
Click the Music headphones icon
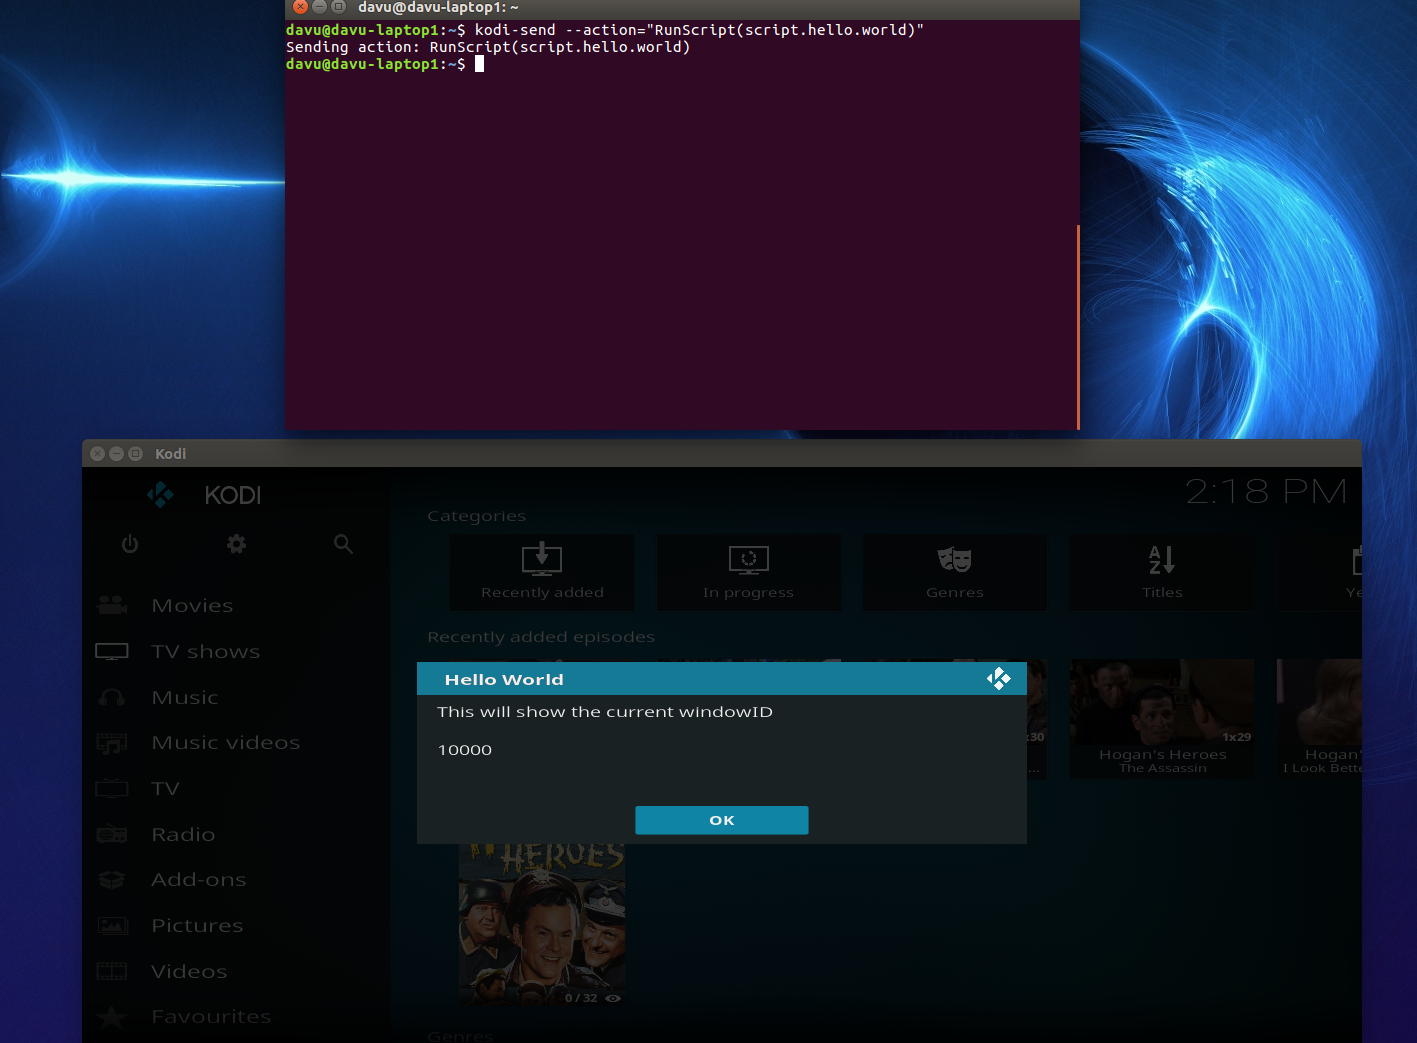click(x=112, y=697)
